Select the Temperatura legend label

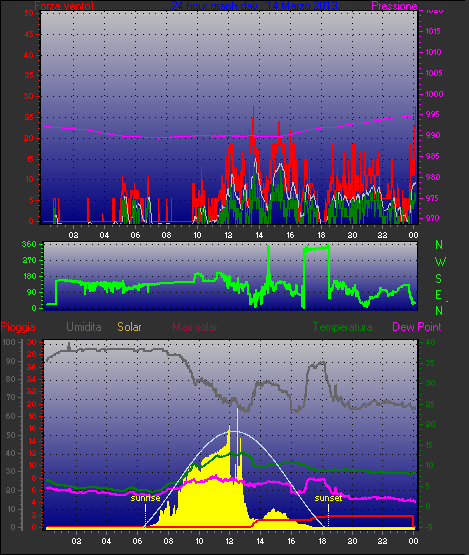tap(343, 327)
